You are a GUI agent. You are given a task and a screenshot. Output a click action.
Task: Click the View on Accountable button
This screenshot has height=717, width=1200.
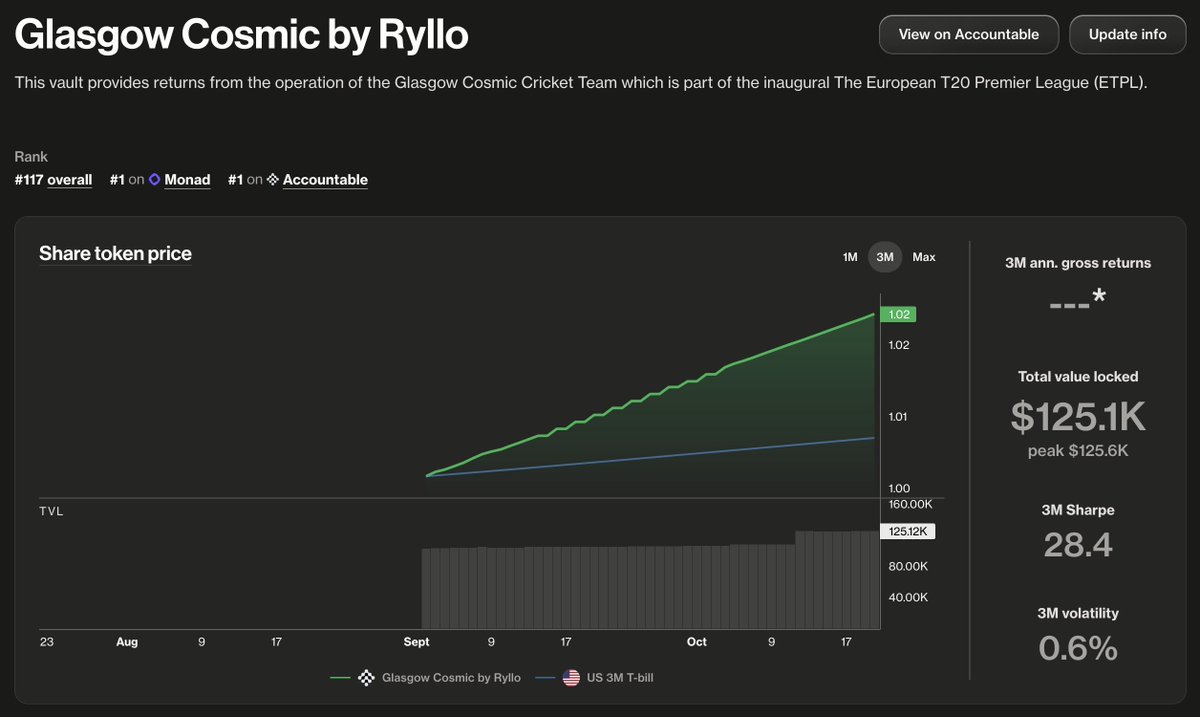click(x=968, y=34)
